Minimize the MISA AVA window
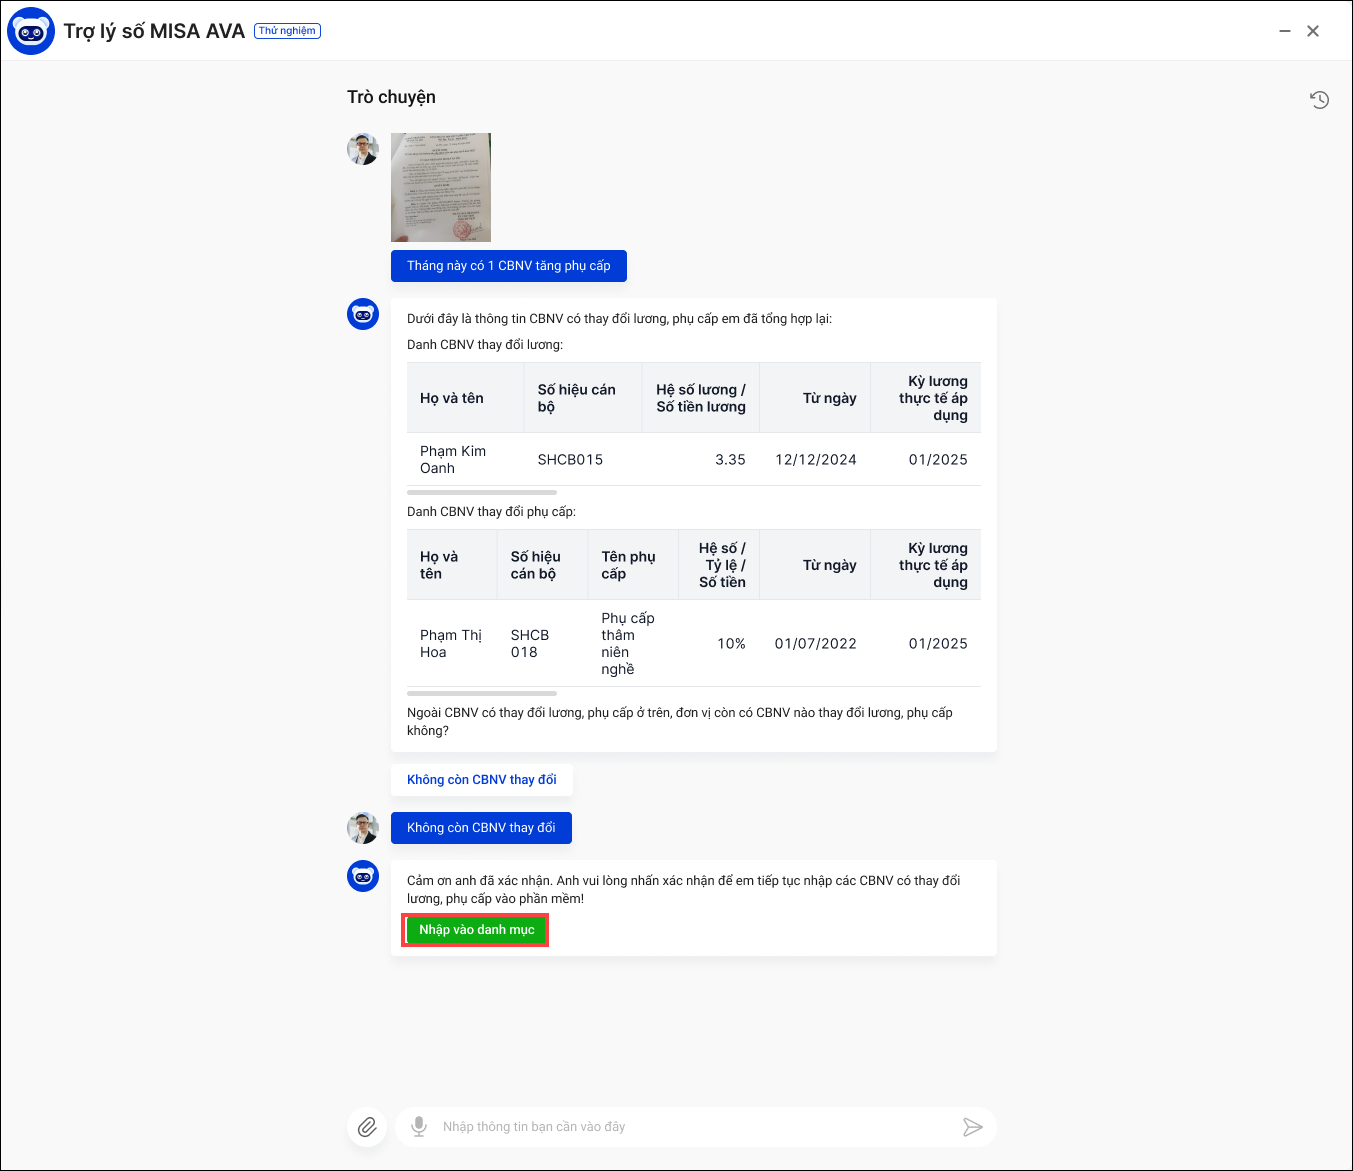Viewport: 1353px width, 1171px height. (x=1285, y=31)
